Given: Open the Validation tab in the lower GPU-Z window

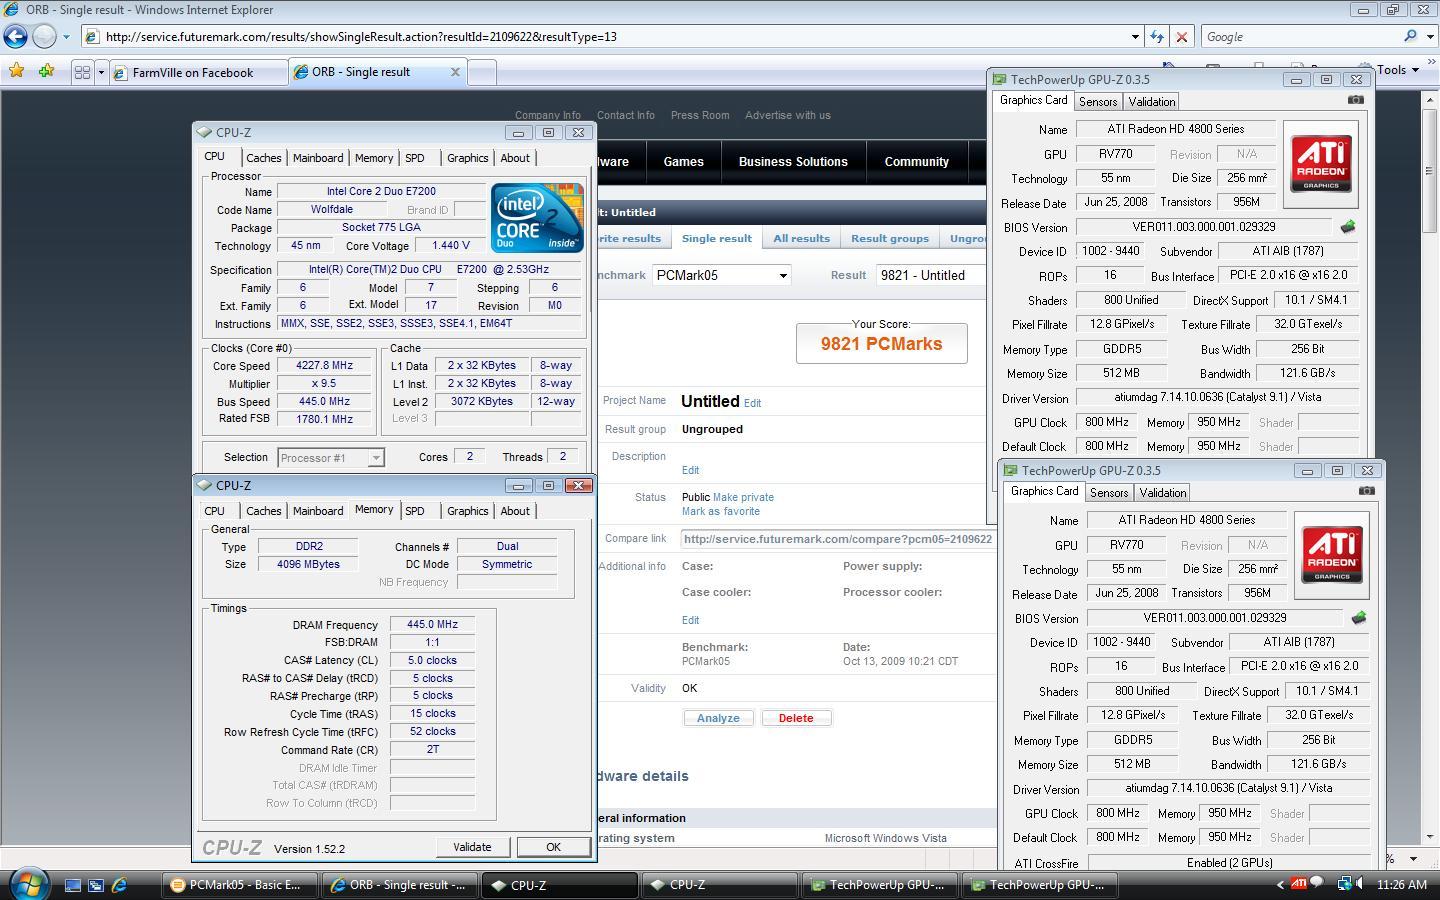Looking at the screenshot, I should pyautogui.click(x=1163, y=493).
